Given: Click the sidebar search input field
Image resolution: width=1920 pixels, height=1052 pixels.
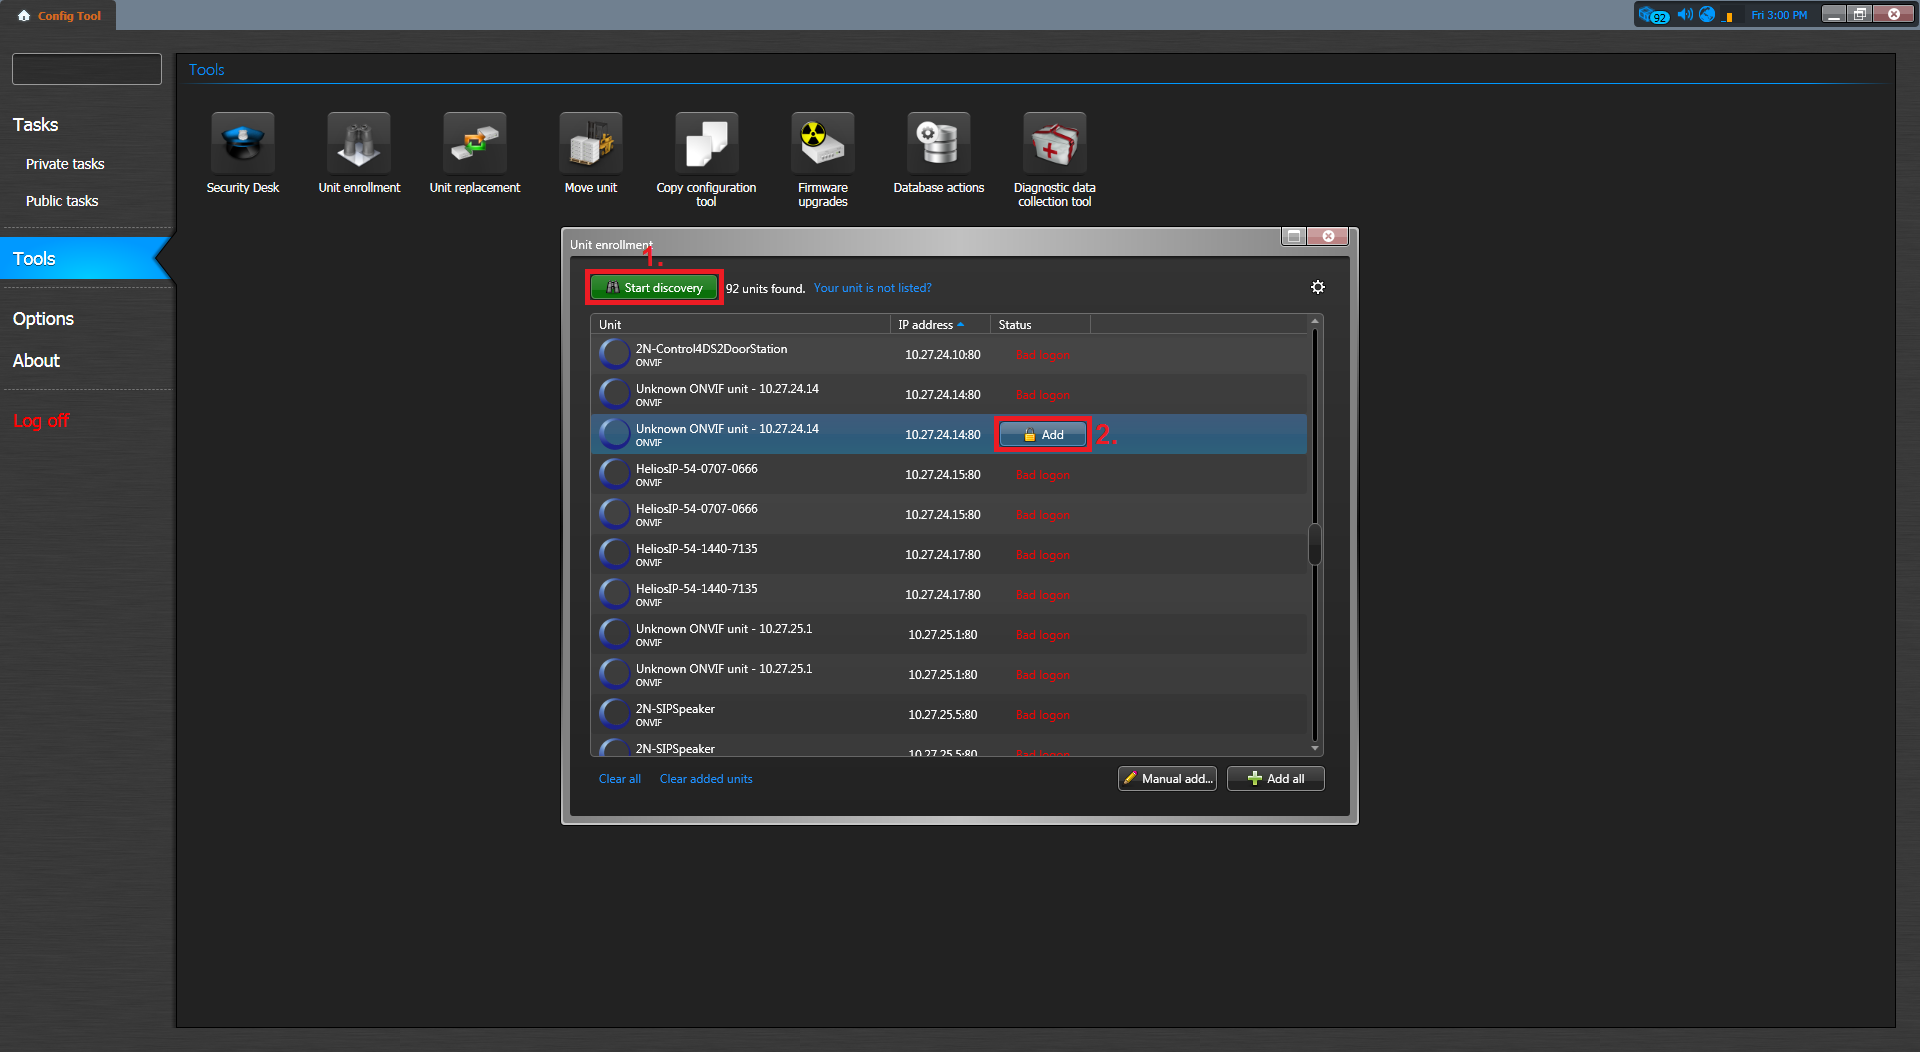Looking at the screenshot, I should [x=87, y=69].
